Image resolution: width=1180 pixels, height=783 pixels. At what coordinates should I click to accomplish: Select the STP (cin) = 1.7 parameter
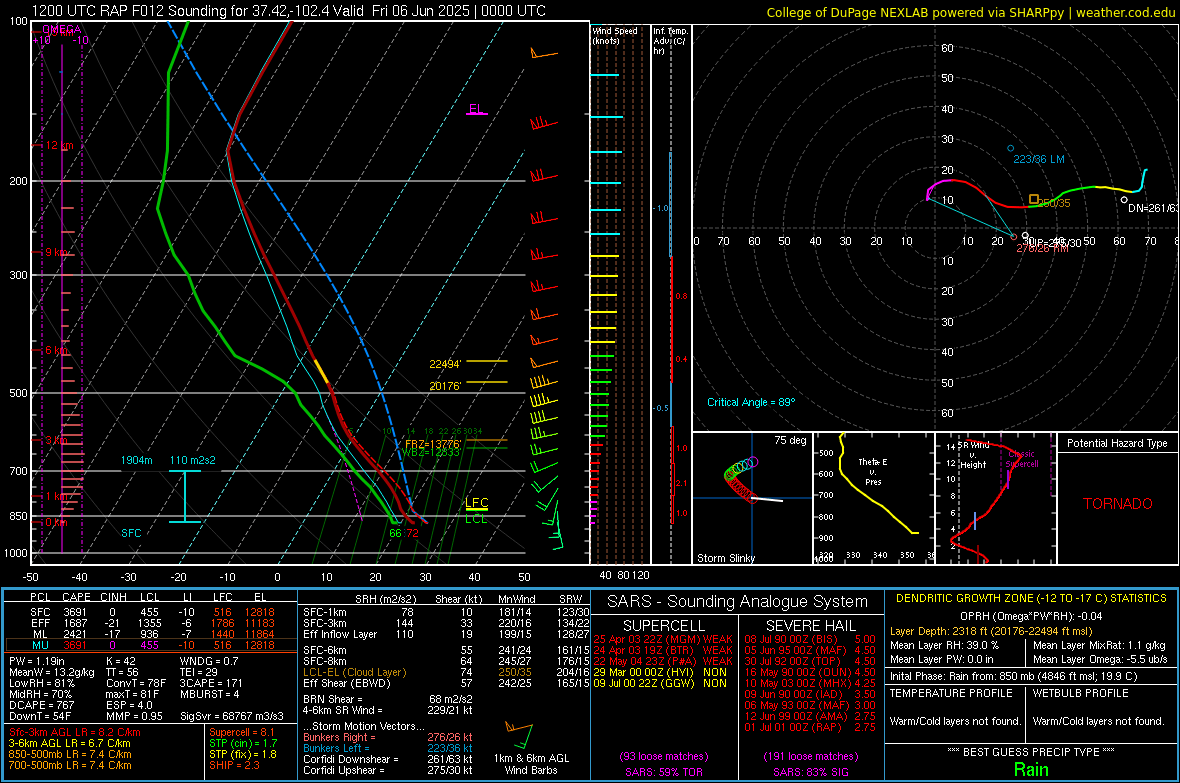coord(243,742)
